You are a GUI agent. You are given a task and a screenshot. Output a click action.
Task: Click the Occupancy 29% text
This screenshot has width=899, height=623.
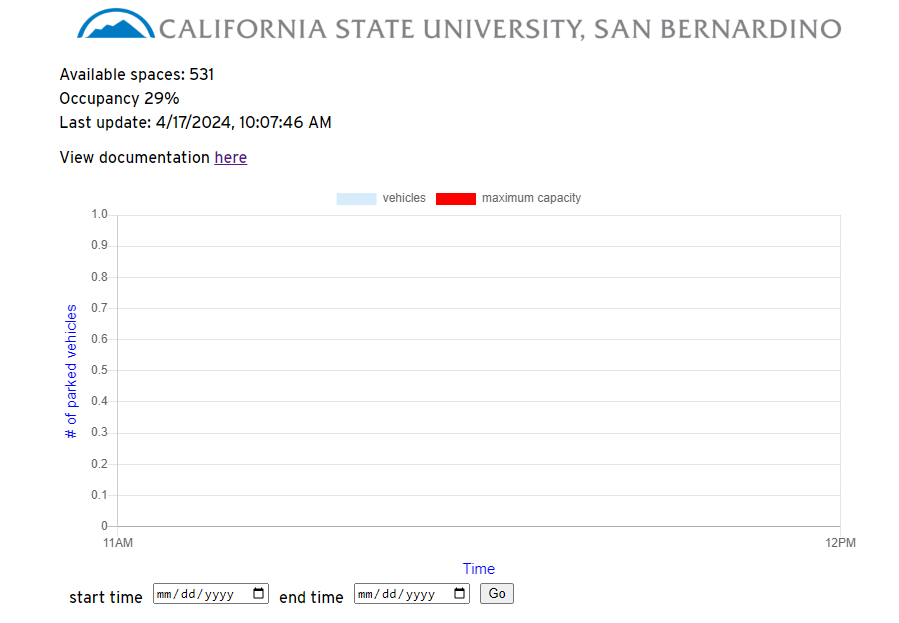(x=119, y=99)
